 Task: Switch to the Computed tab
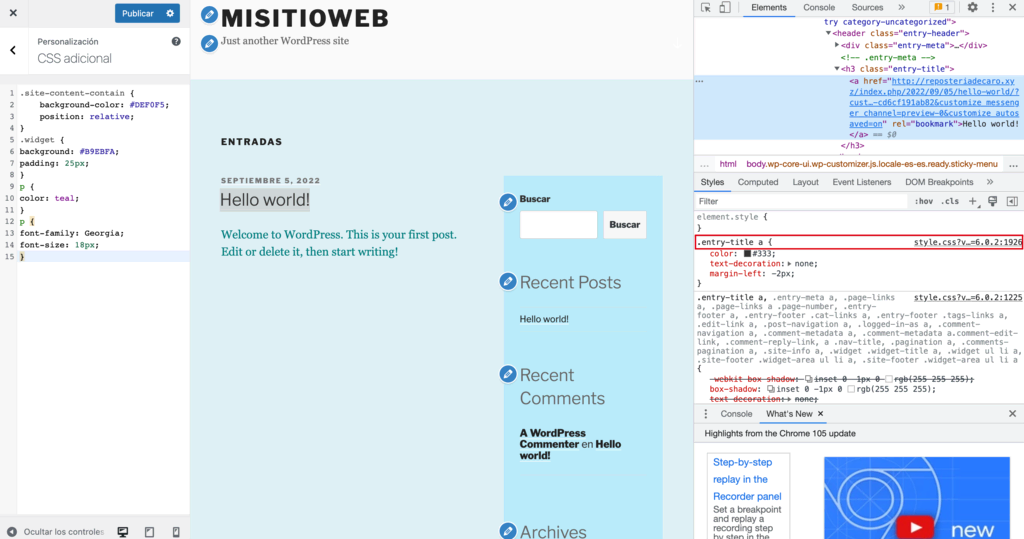click(758, 182)
